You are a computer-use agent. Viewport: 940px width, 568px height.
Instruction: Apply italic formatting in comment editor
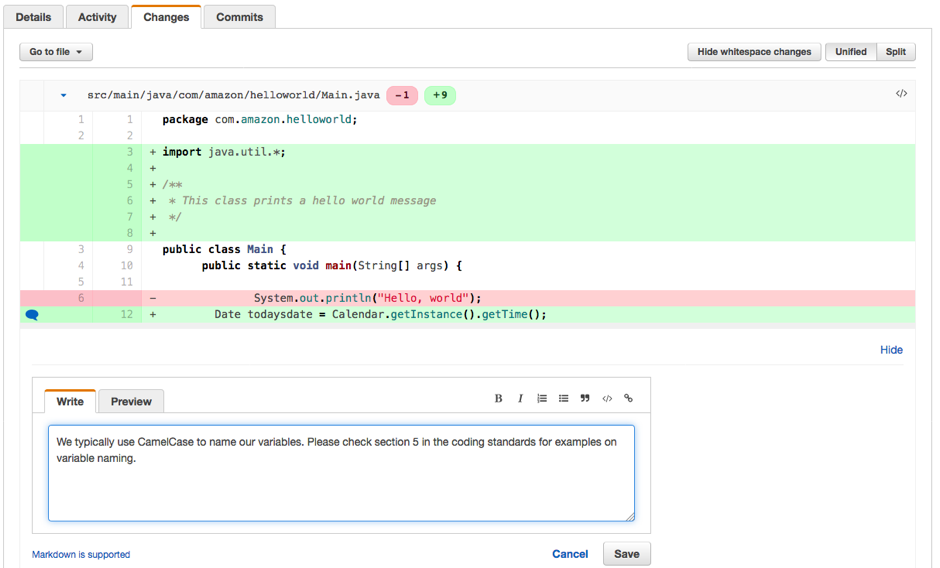pos(520,398)
